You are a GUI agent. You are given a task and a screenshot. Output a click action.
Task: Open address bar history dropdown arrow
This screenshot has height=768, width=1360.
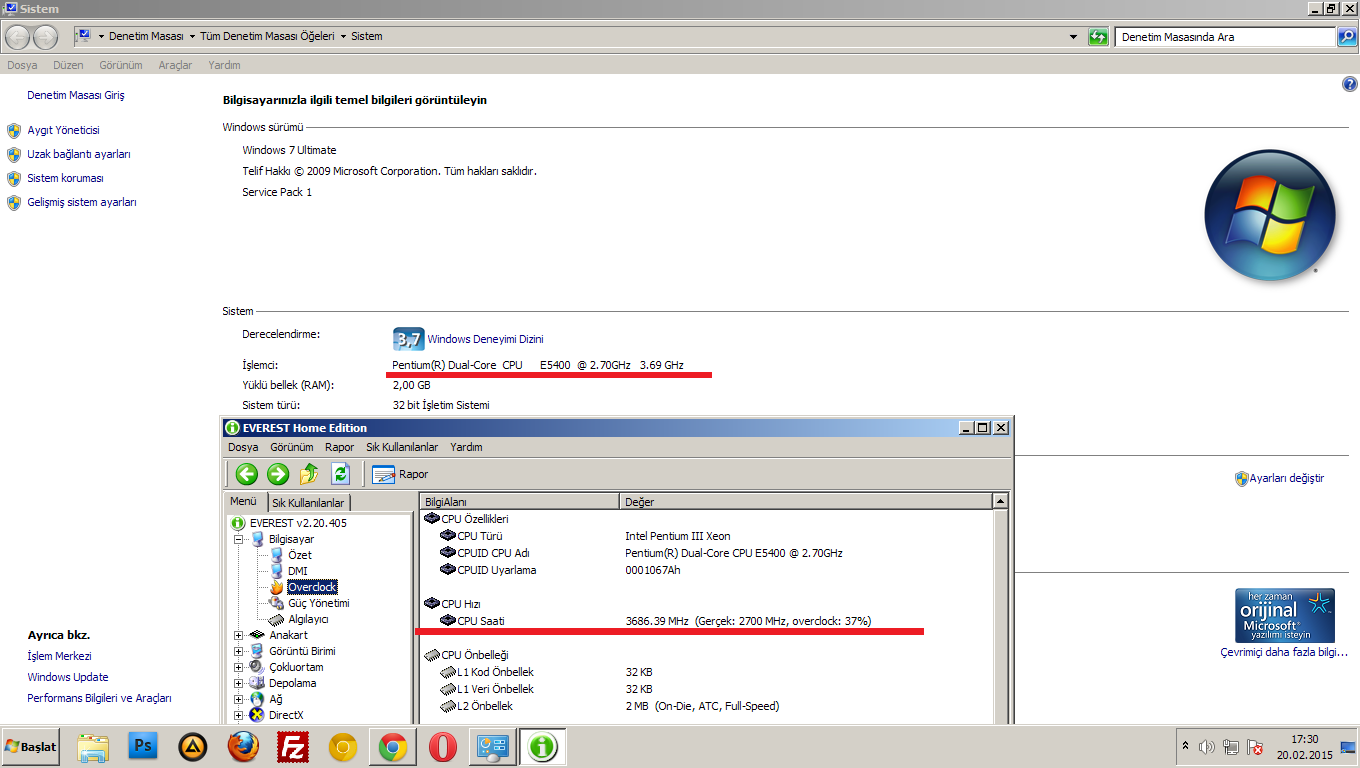1073,37
